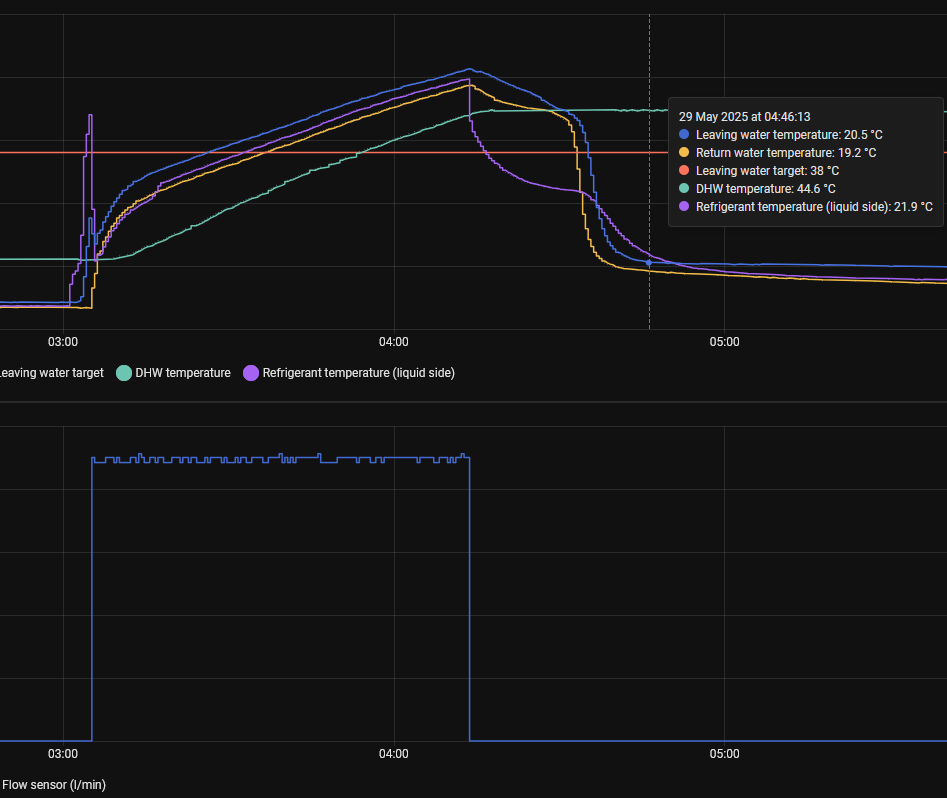Image resolution: width=947 pixels, height=798 pixels.
Task: Click the flow sensor line's vertical drop after 04:00
Action: 470,600
